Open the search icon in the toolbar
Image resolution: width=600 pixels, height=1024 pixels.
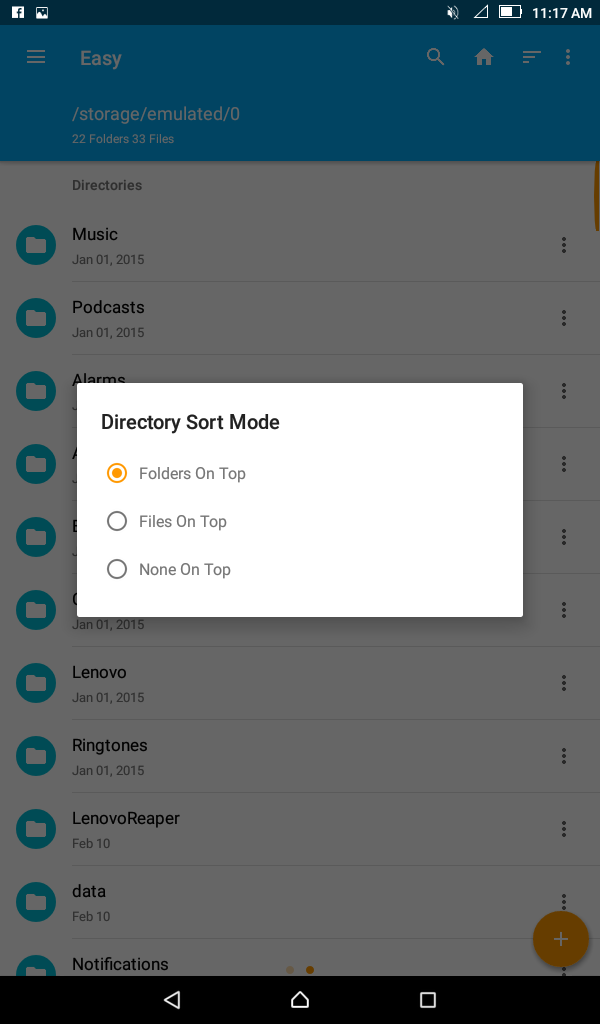point(436,57)
